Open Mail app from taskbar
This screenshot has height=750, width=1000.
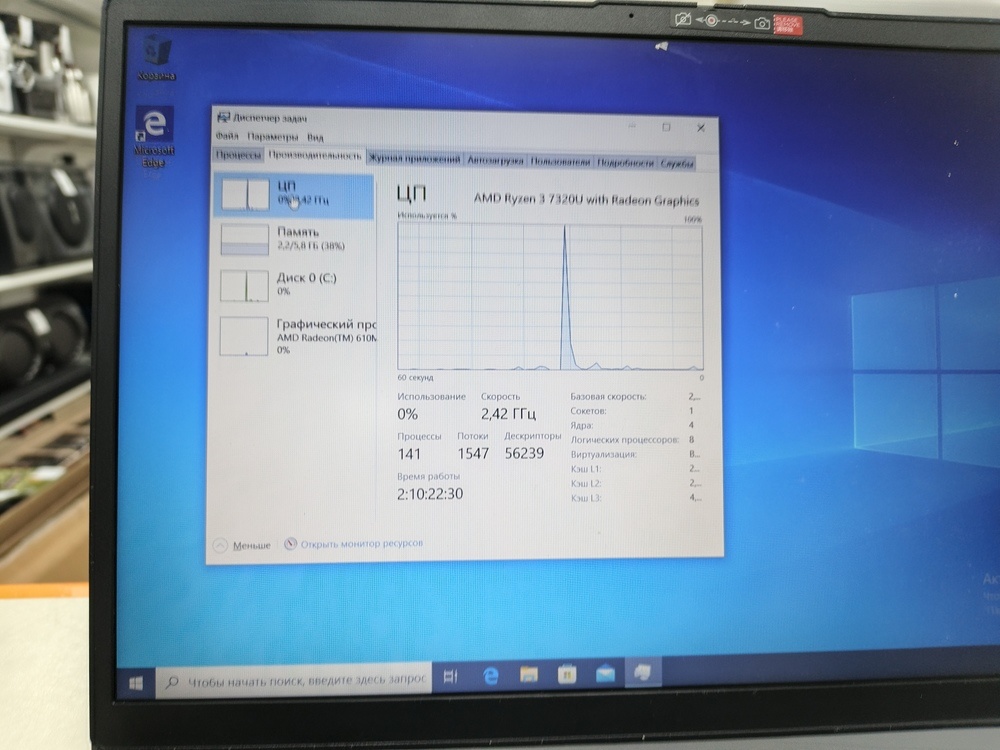click(605, 673)
